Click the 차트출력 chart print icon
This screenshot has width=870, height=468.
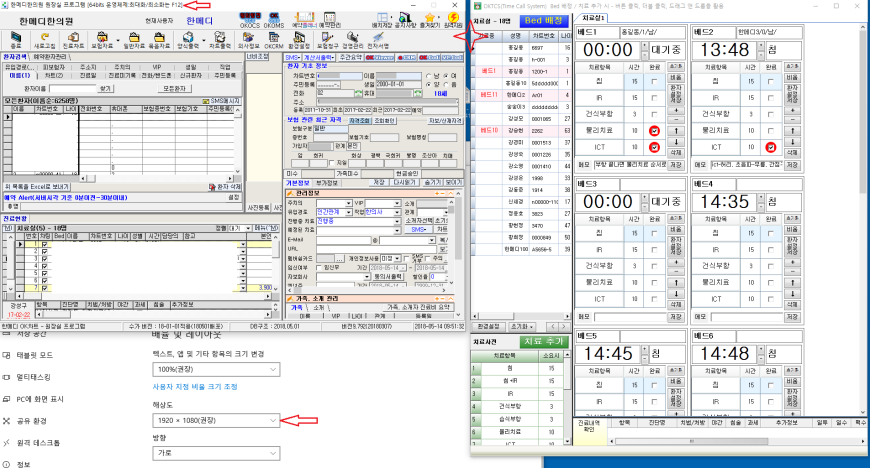coord(220,40)
